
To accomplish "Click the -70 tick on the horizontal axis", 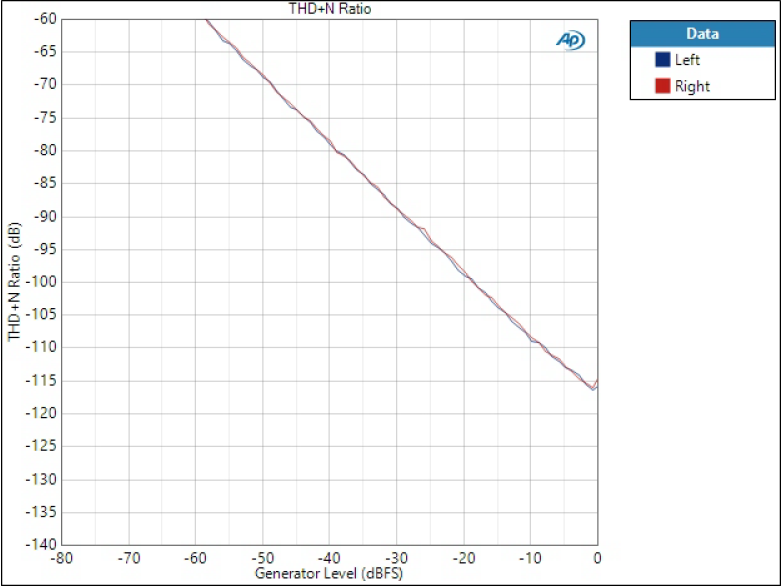I will click(x=129, y=558).
